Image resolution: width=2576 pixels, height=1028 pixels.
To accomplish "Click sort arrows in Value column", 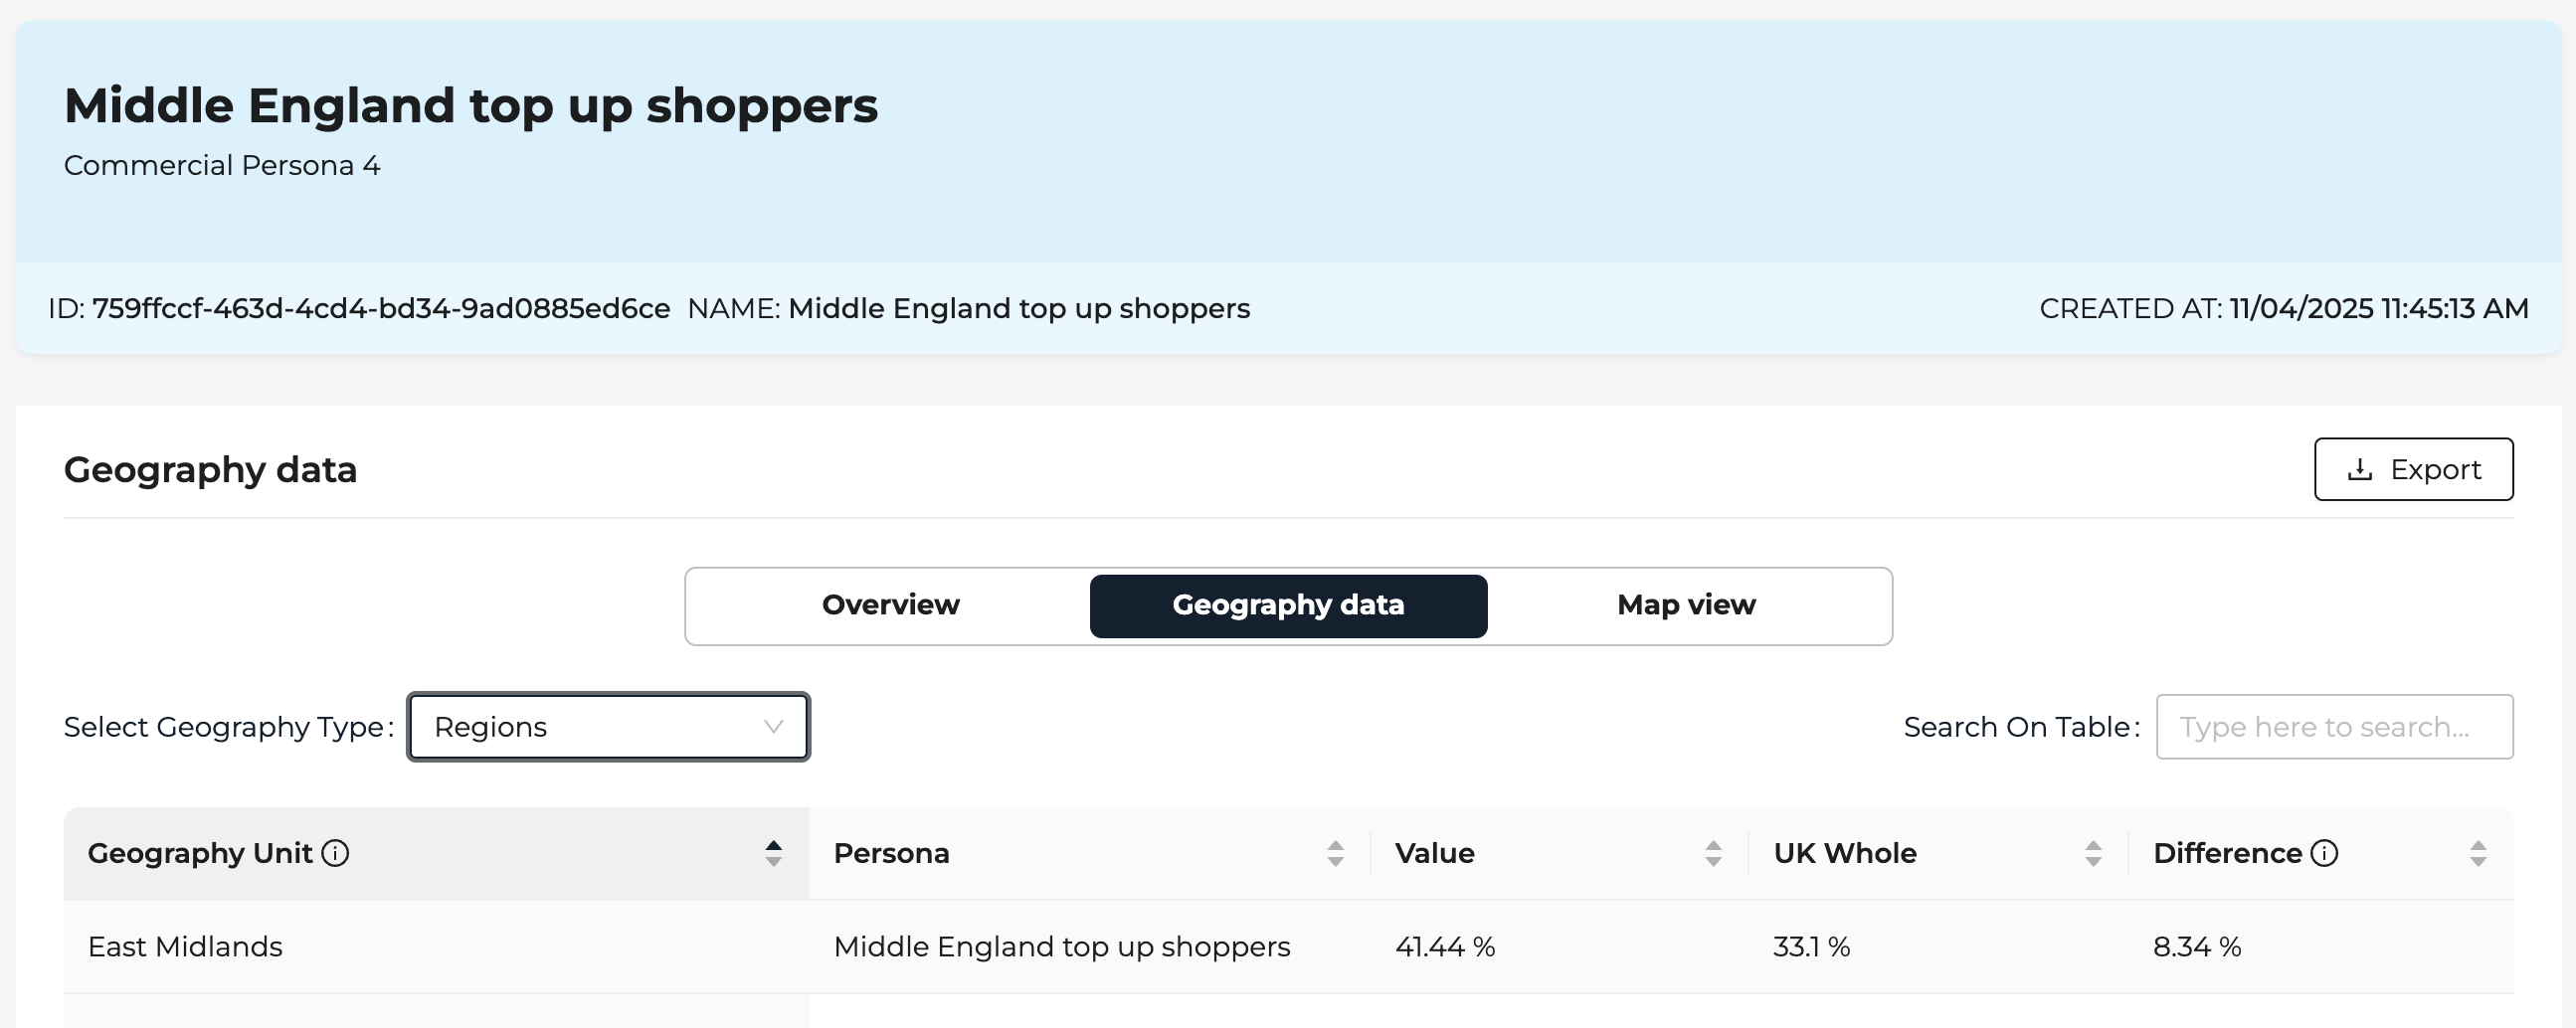I will pos(1713,853).
